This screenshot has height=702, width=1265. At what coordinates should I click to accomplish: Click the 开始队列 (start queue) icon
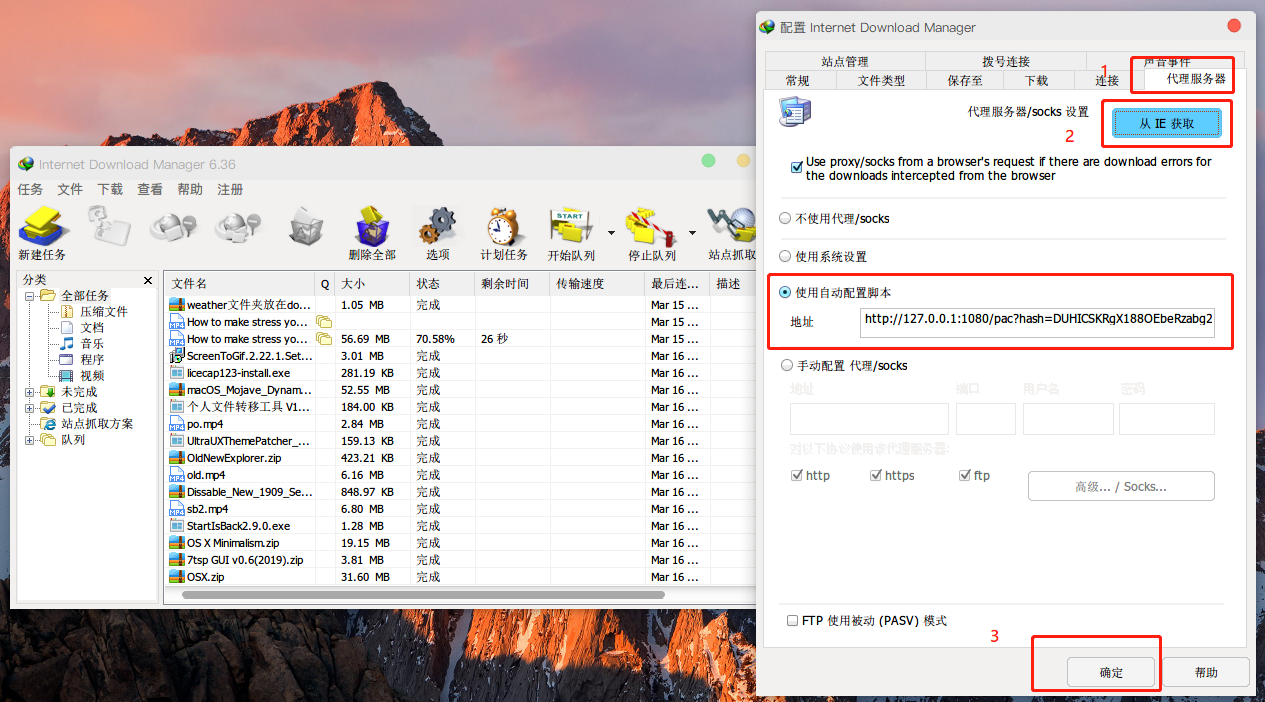pos(571,228)
